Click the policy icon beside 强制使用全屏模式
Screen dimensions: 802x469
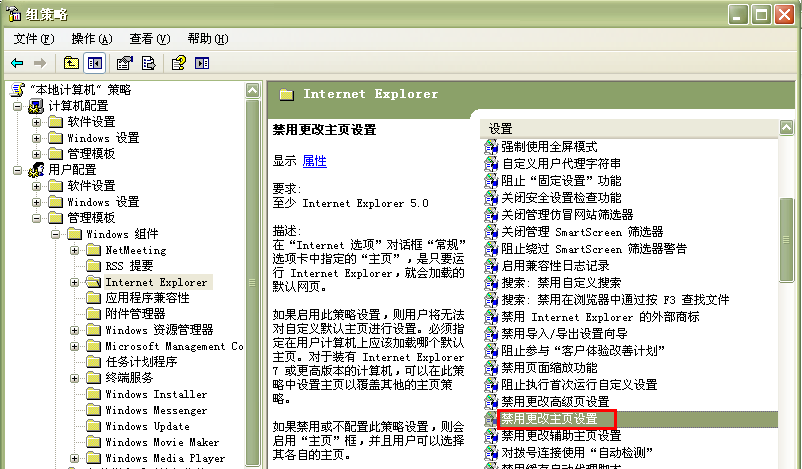(491, 147)
